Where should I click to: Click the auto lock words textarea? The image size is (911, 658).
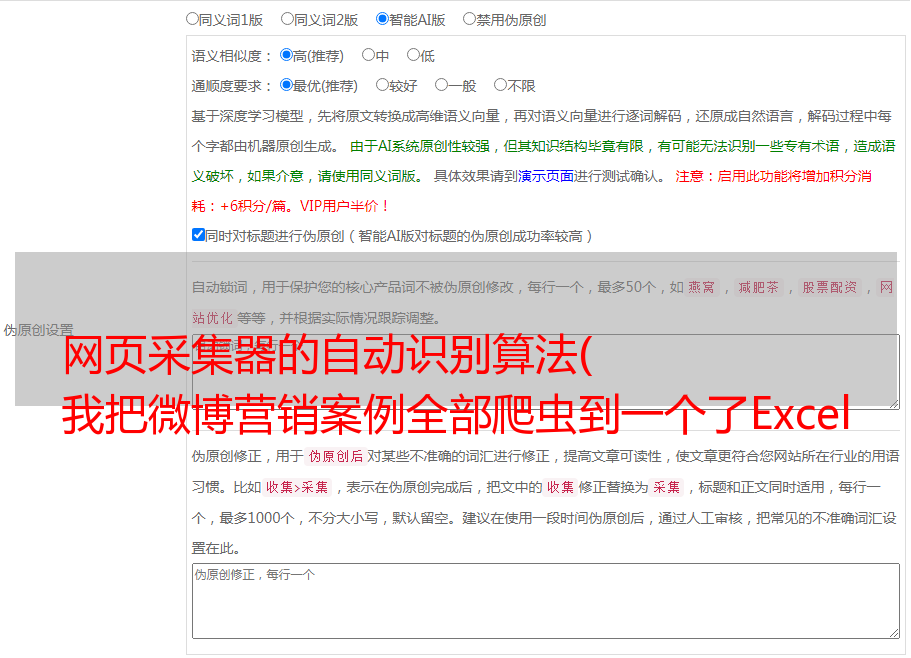click(546, 372)
